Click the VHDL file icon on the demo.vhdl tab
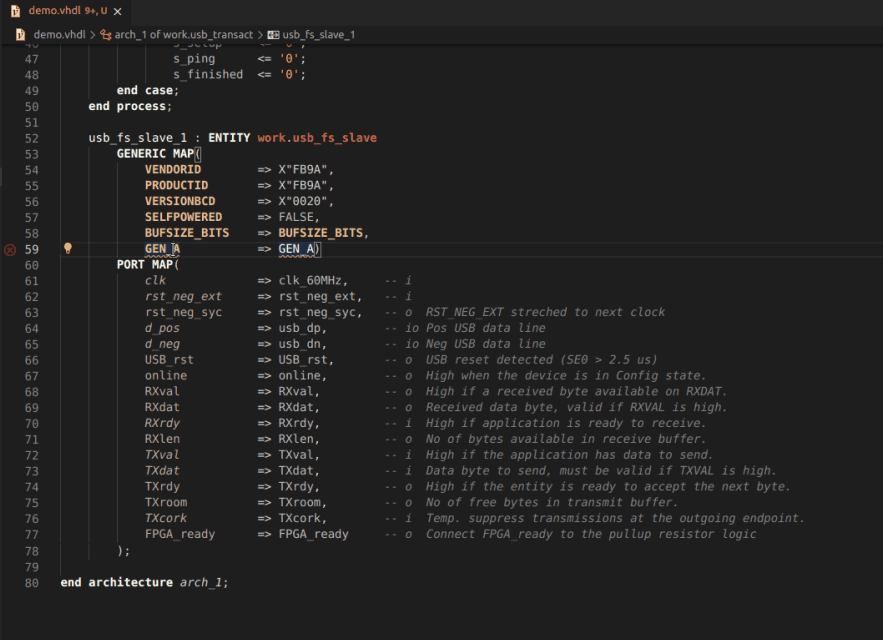Viewport: 883px width, 640px height. tap(14, 11)
